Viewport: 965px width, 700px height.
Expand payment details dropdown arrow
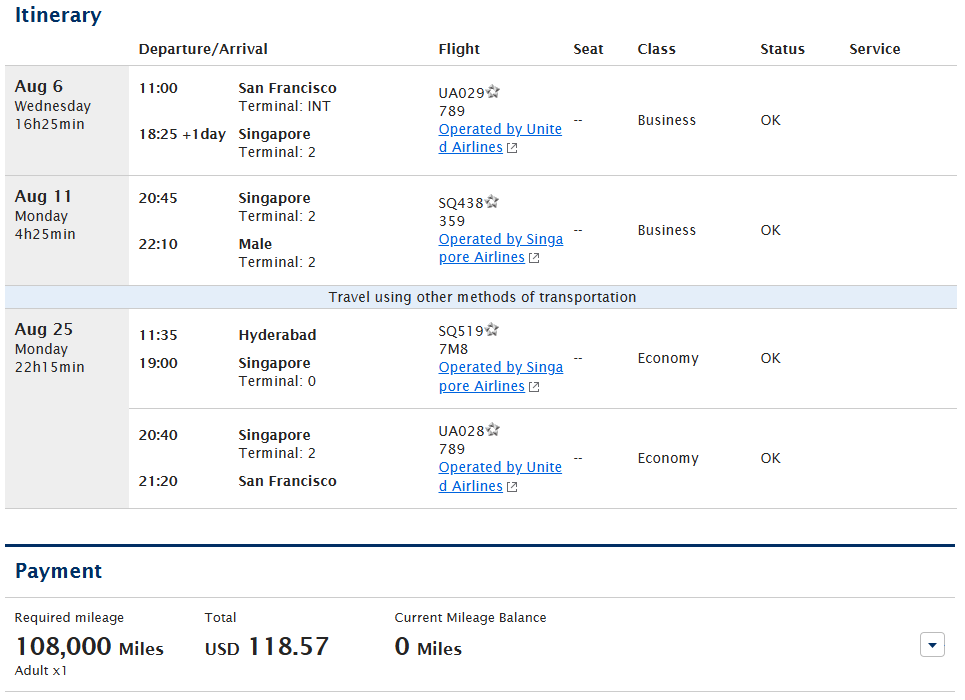point(932,645)
